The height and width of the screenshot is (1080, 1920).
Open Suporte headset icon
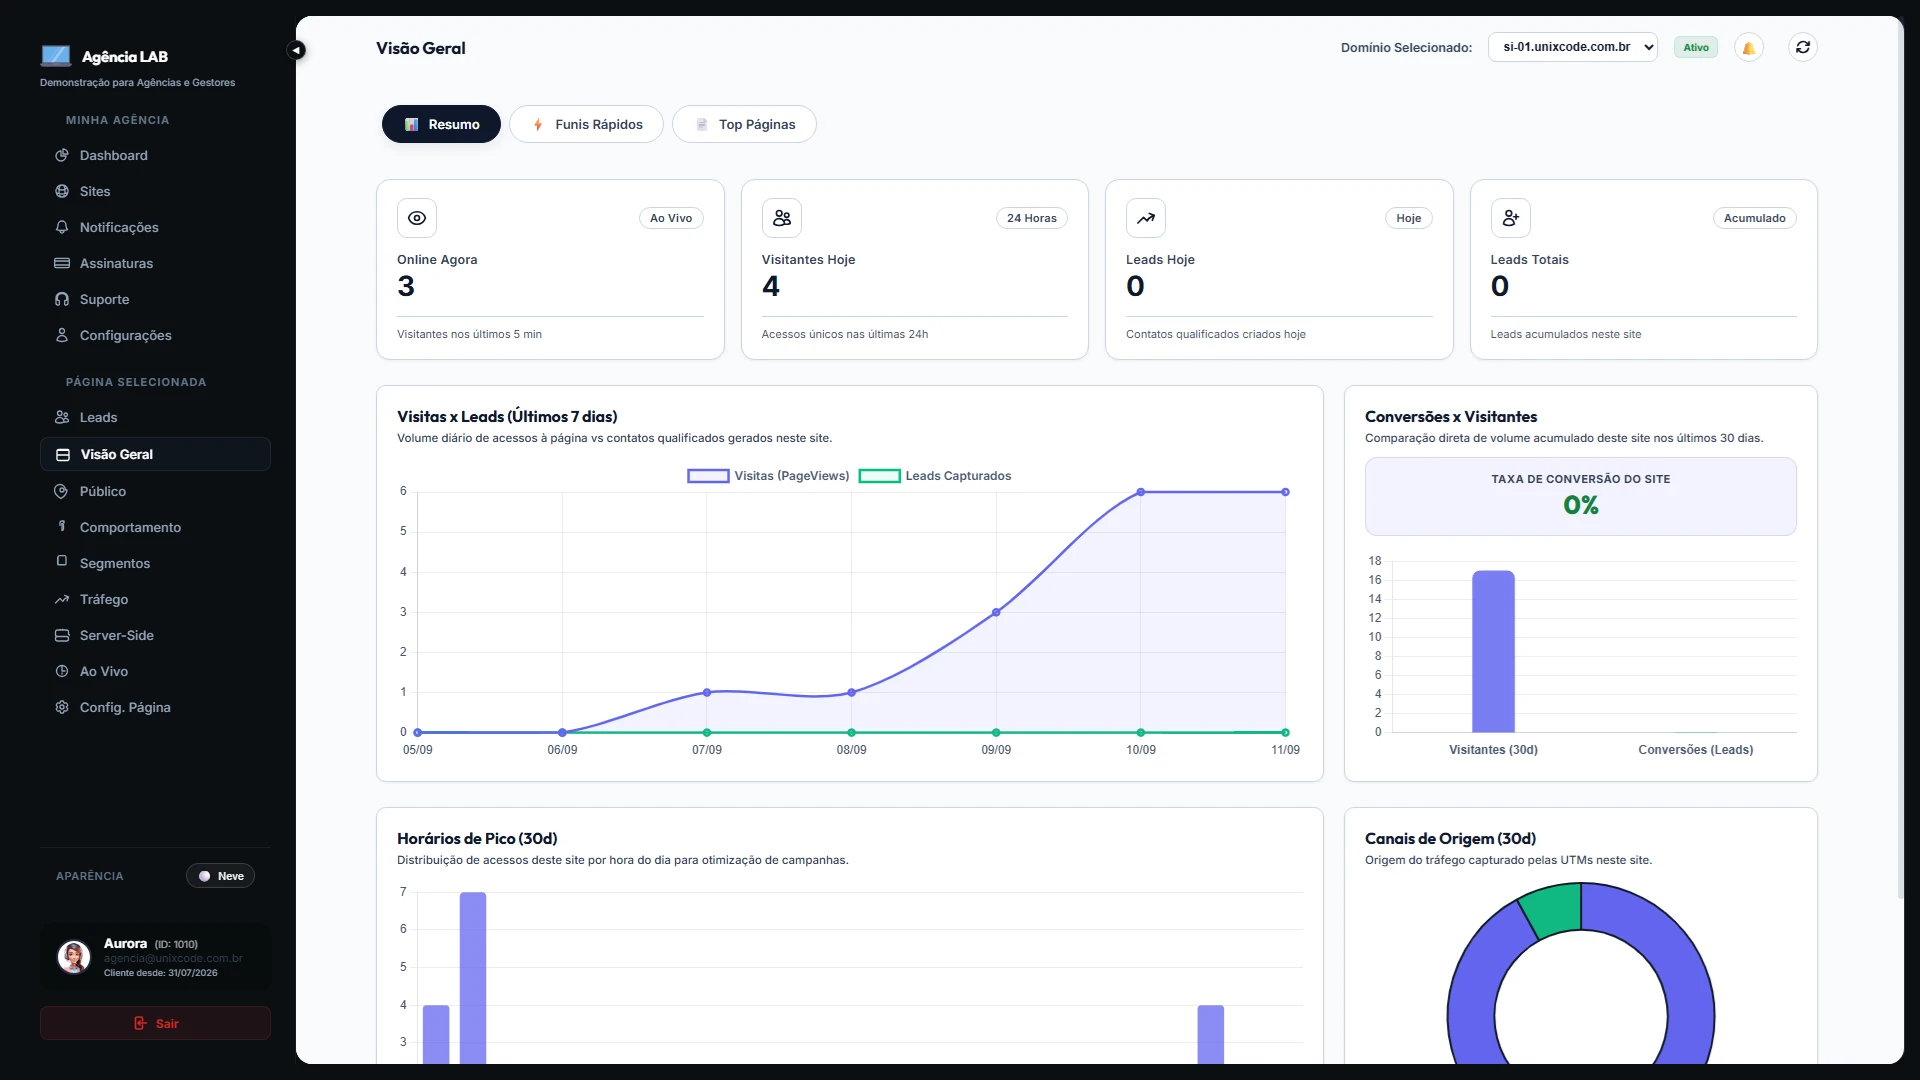62,299
